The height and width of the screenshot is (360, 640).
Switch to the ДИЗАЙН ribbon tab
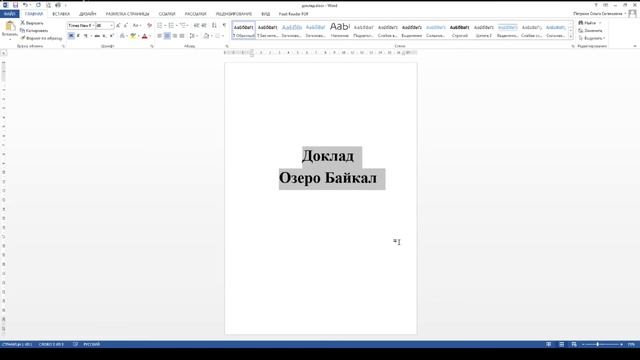(87, 14)
